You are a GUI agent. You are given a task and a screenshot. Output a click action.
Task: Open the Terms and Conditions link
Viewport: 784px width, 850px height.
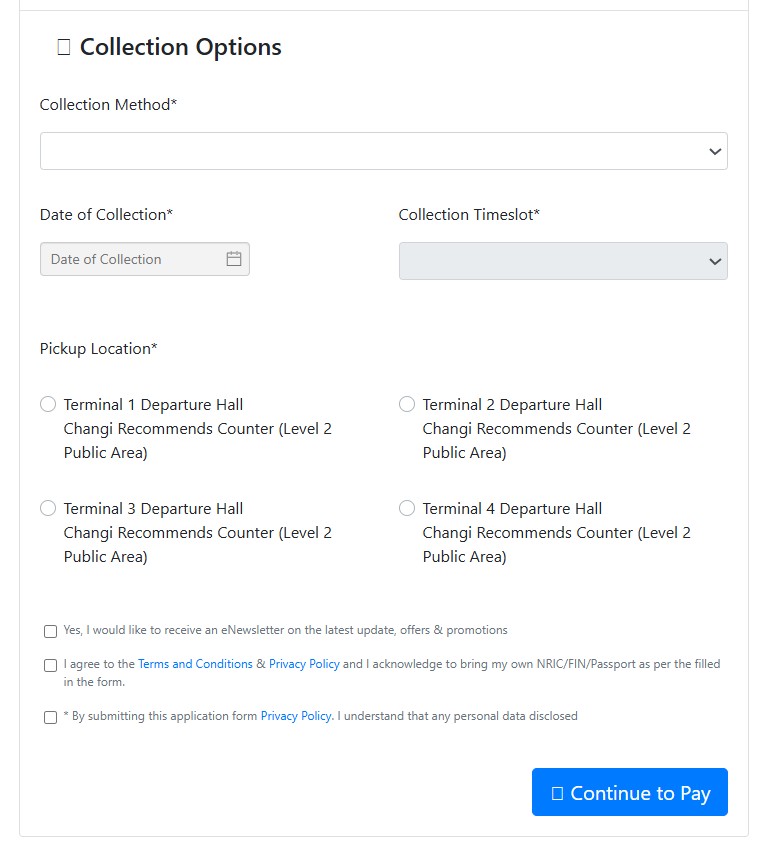click(x=195, y=664)
